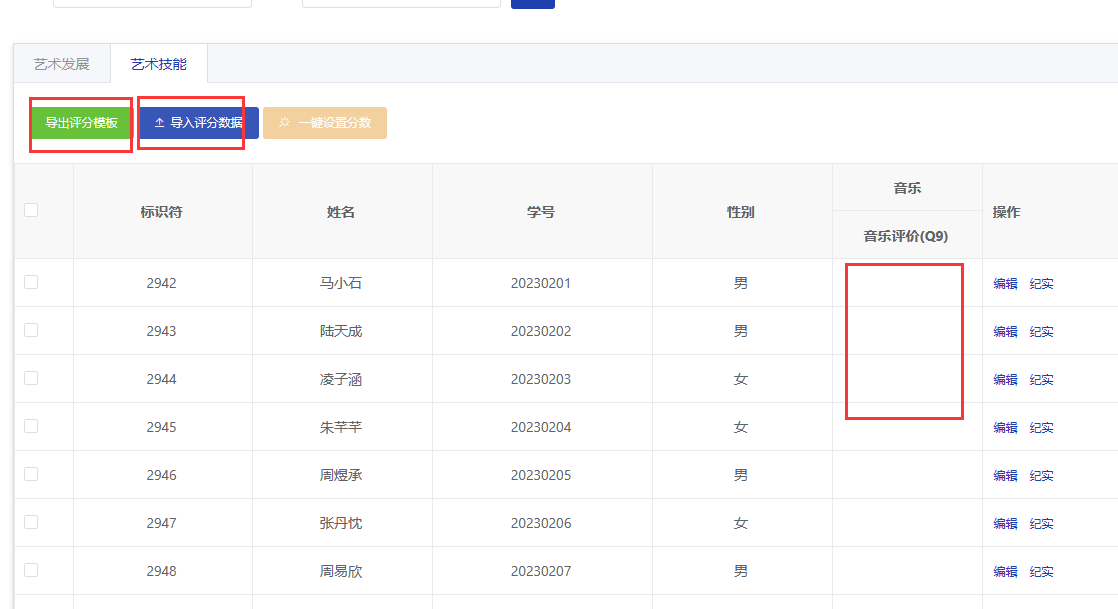Image resolution: width=1118 pixels, height=609 pixels.
Task: Click 纪实 for 凌子涵
Action: tap(1041, 379)
